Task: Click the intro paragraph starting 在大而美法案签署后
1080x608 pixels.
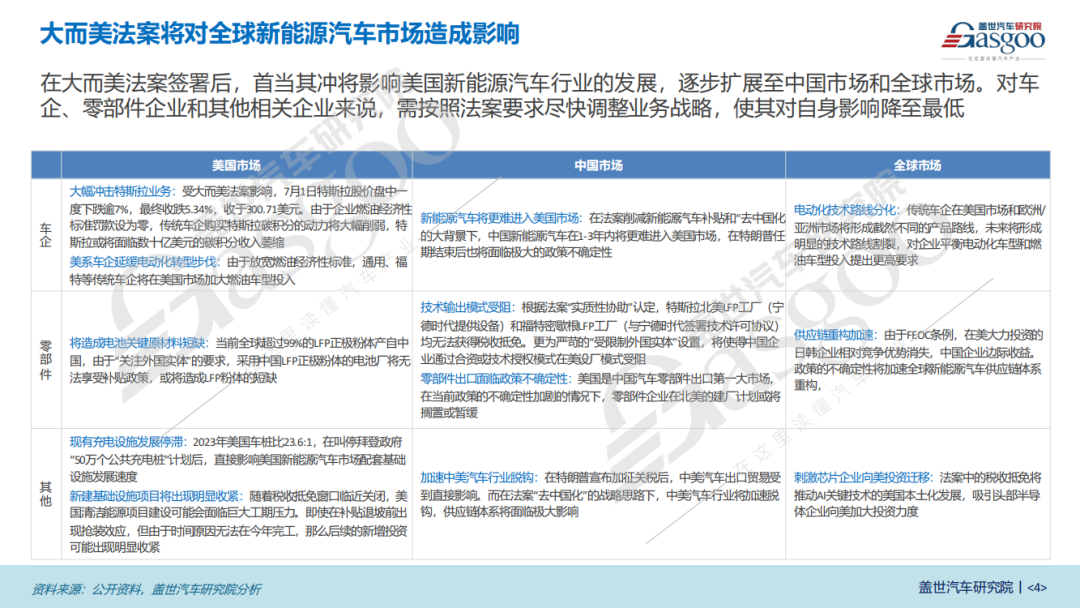Action: (x=539, y=96)
